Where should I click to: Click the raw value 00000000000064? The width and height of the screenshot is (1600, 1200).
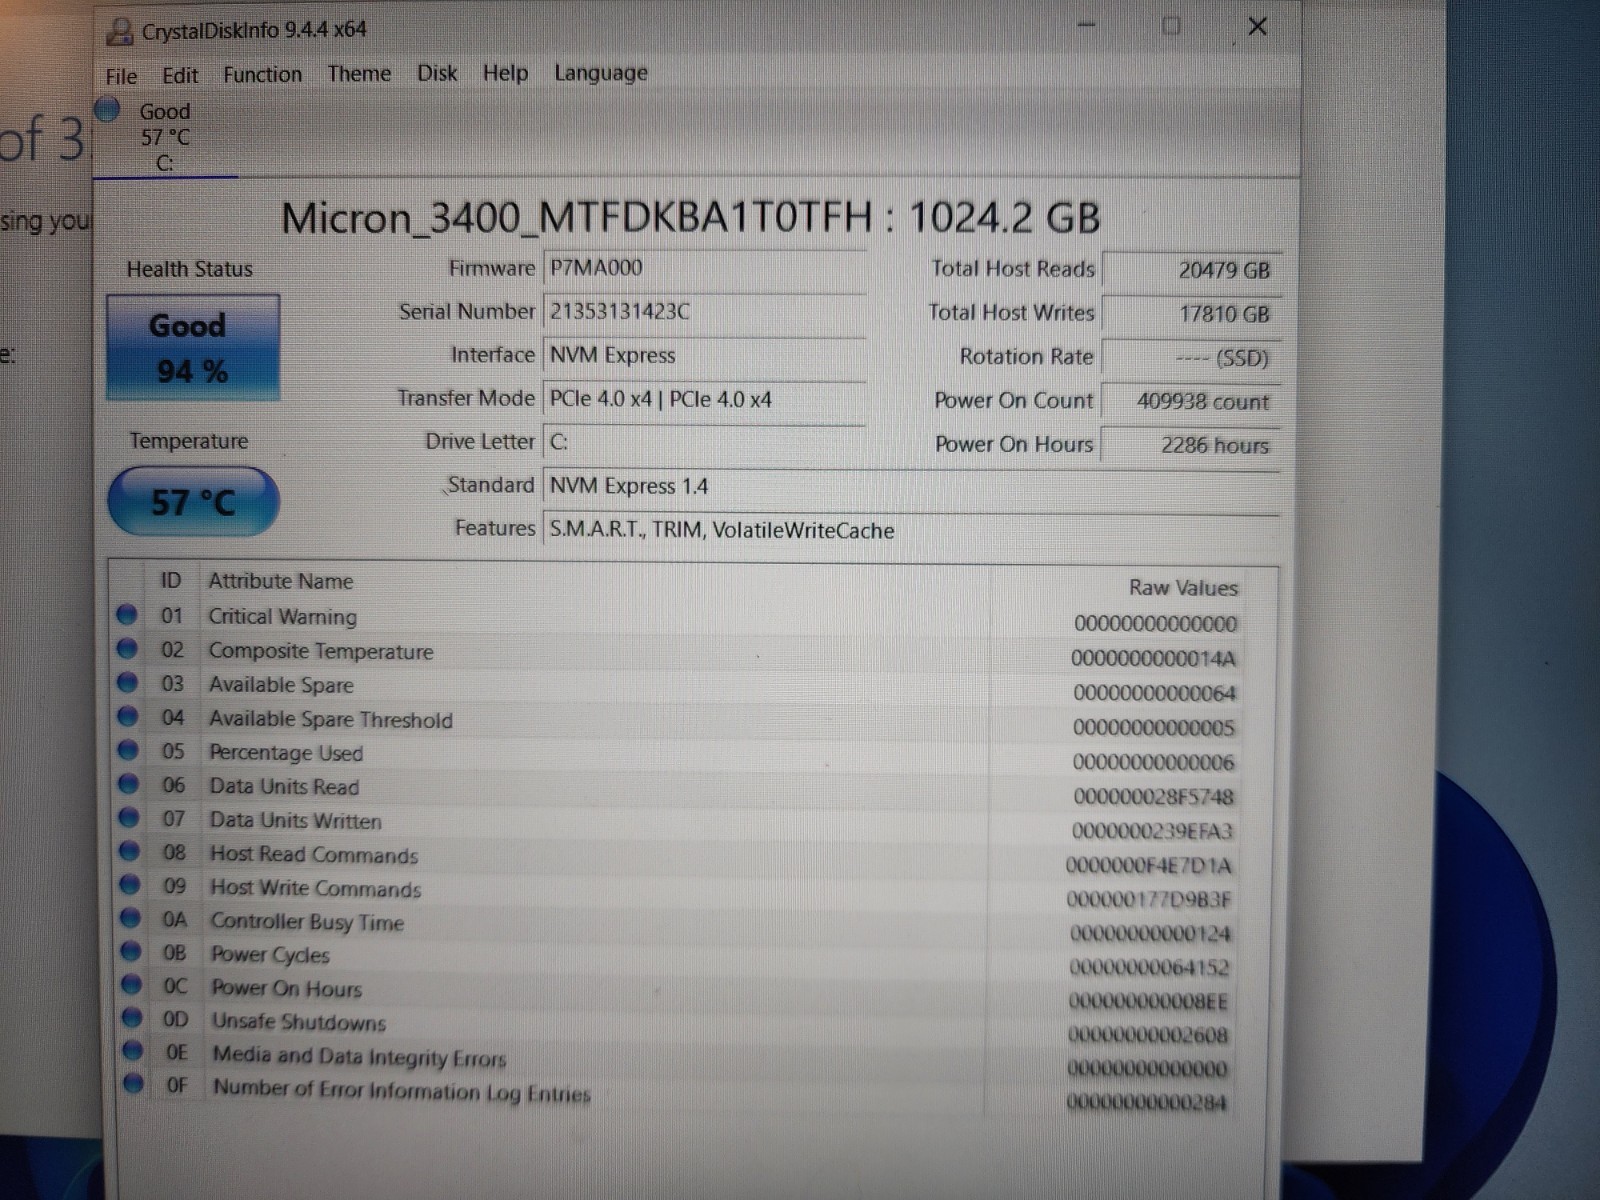(x=1154, y=693)
